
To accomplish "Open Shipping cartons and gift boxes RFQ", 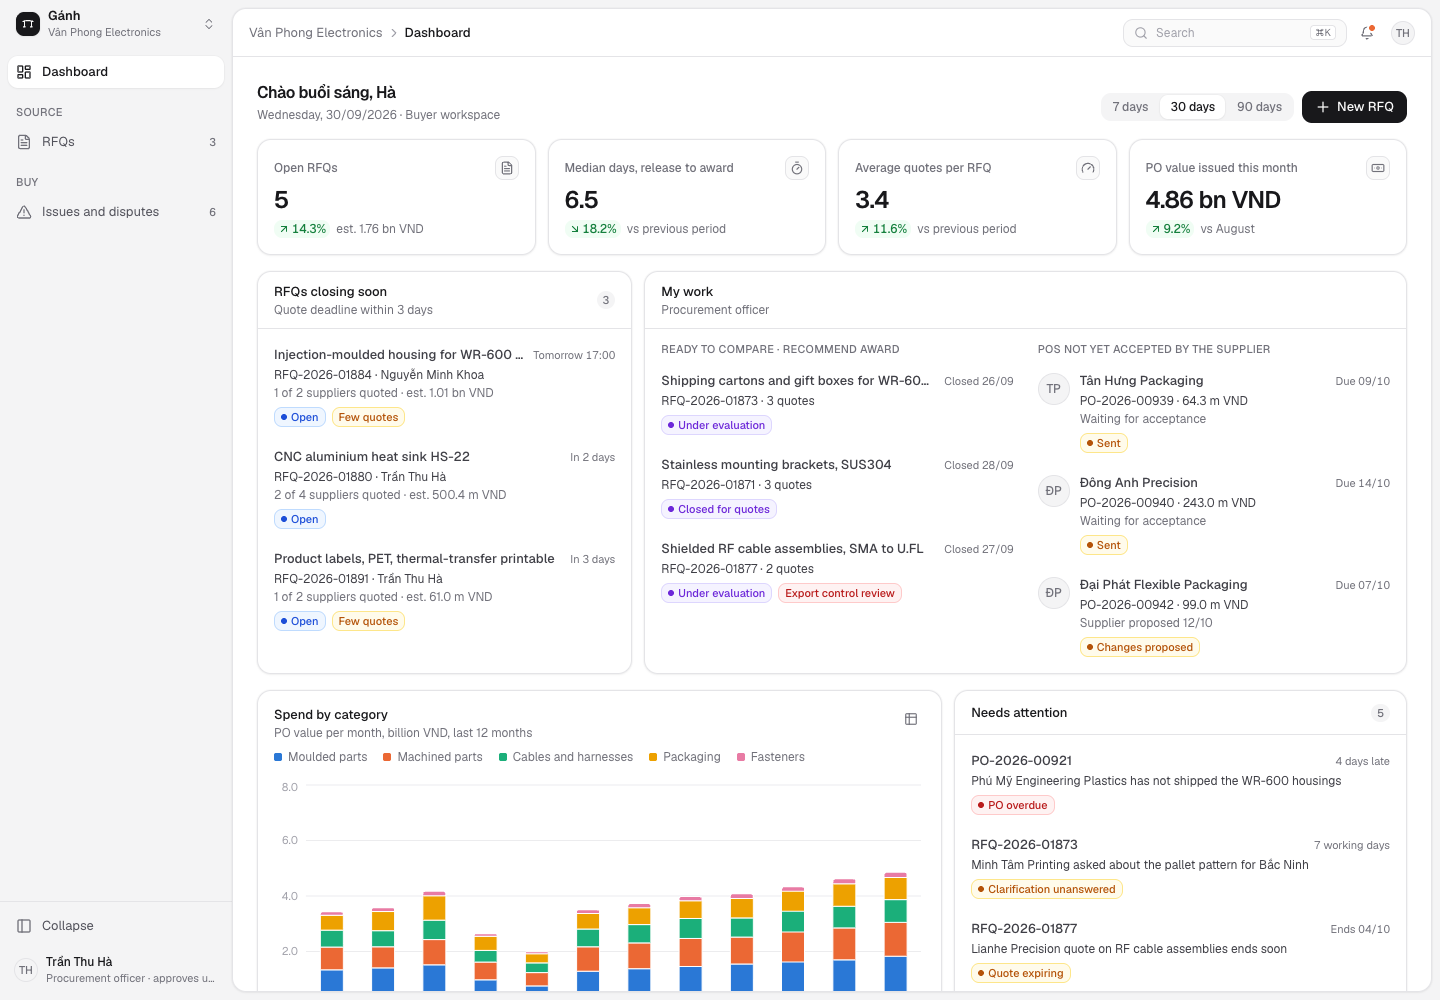I will pyautogui.click(x=837, y=403).
